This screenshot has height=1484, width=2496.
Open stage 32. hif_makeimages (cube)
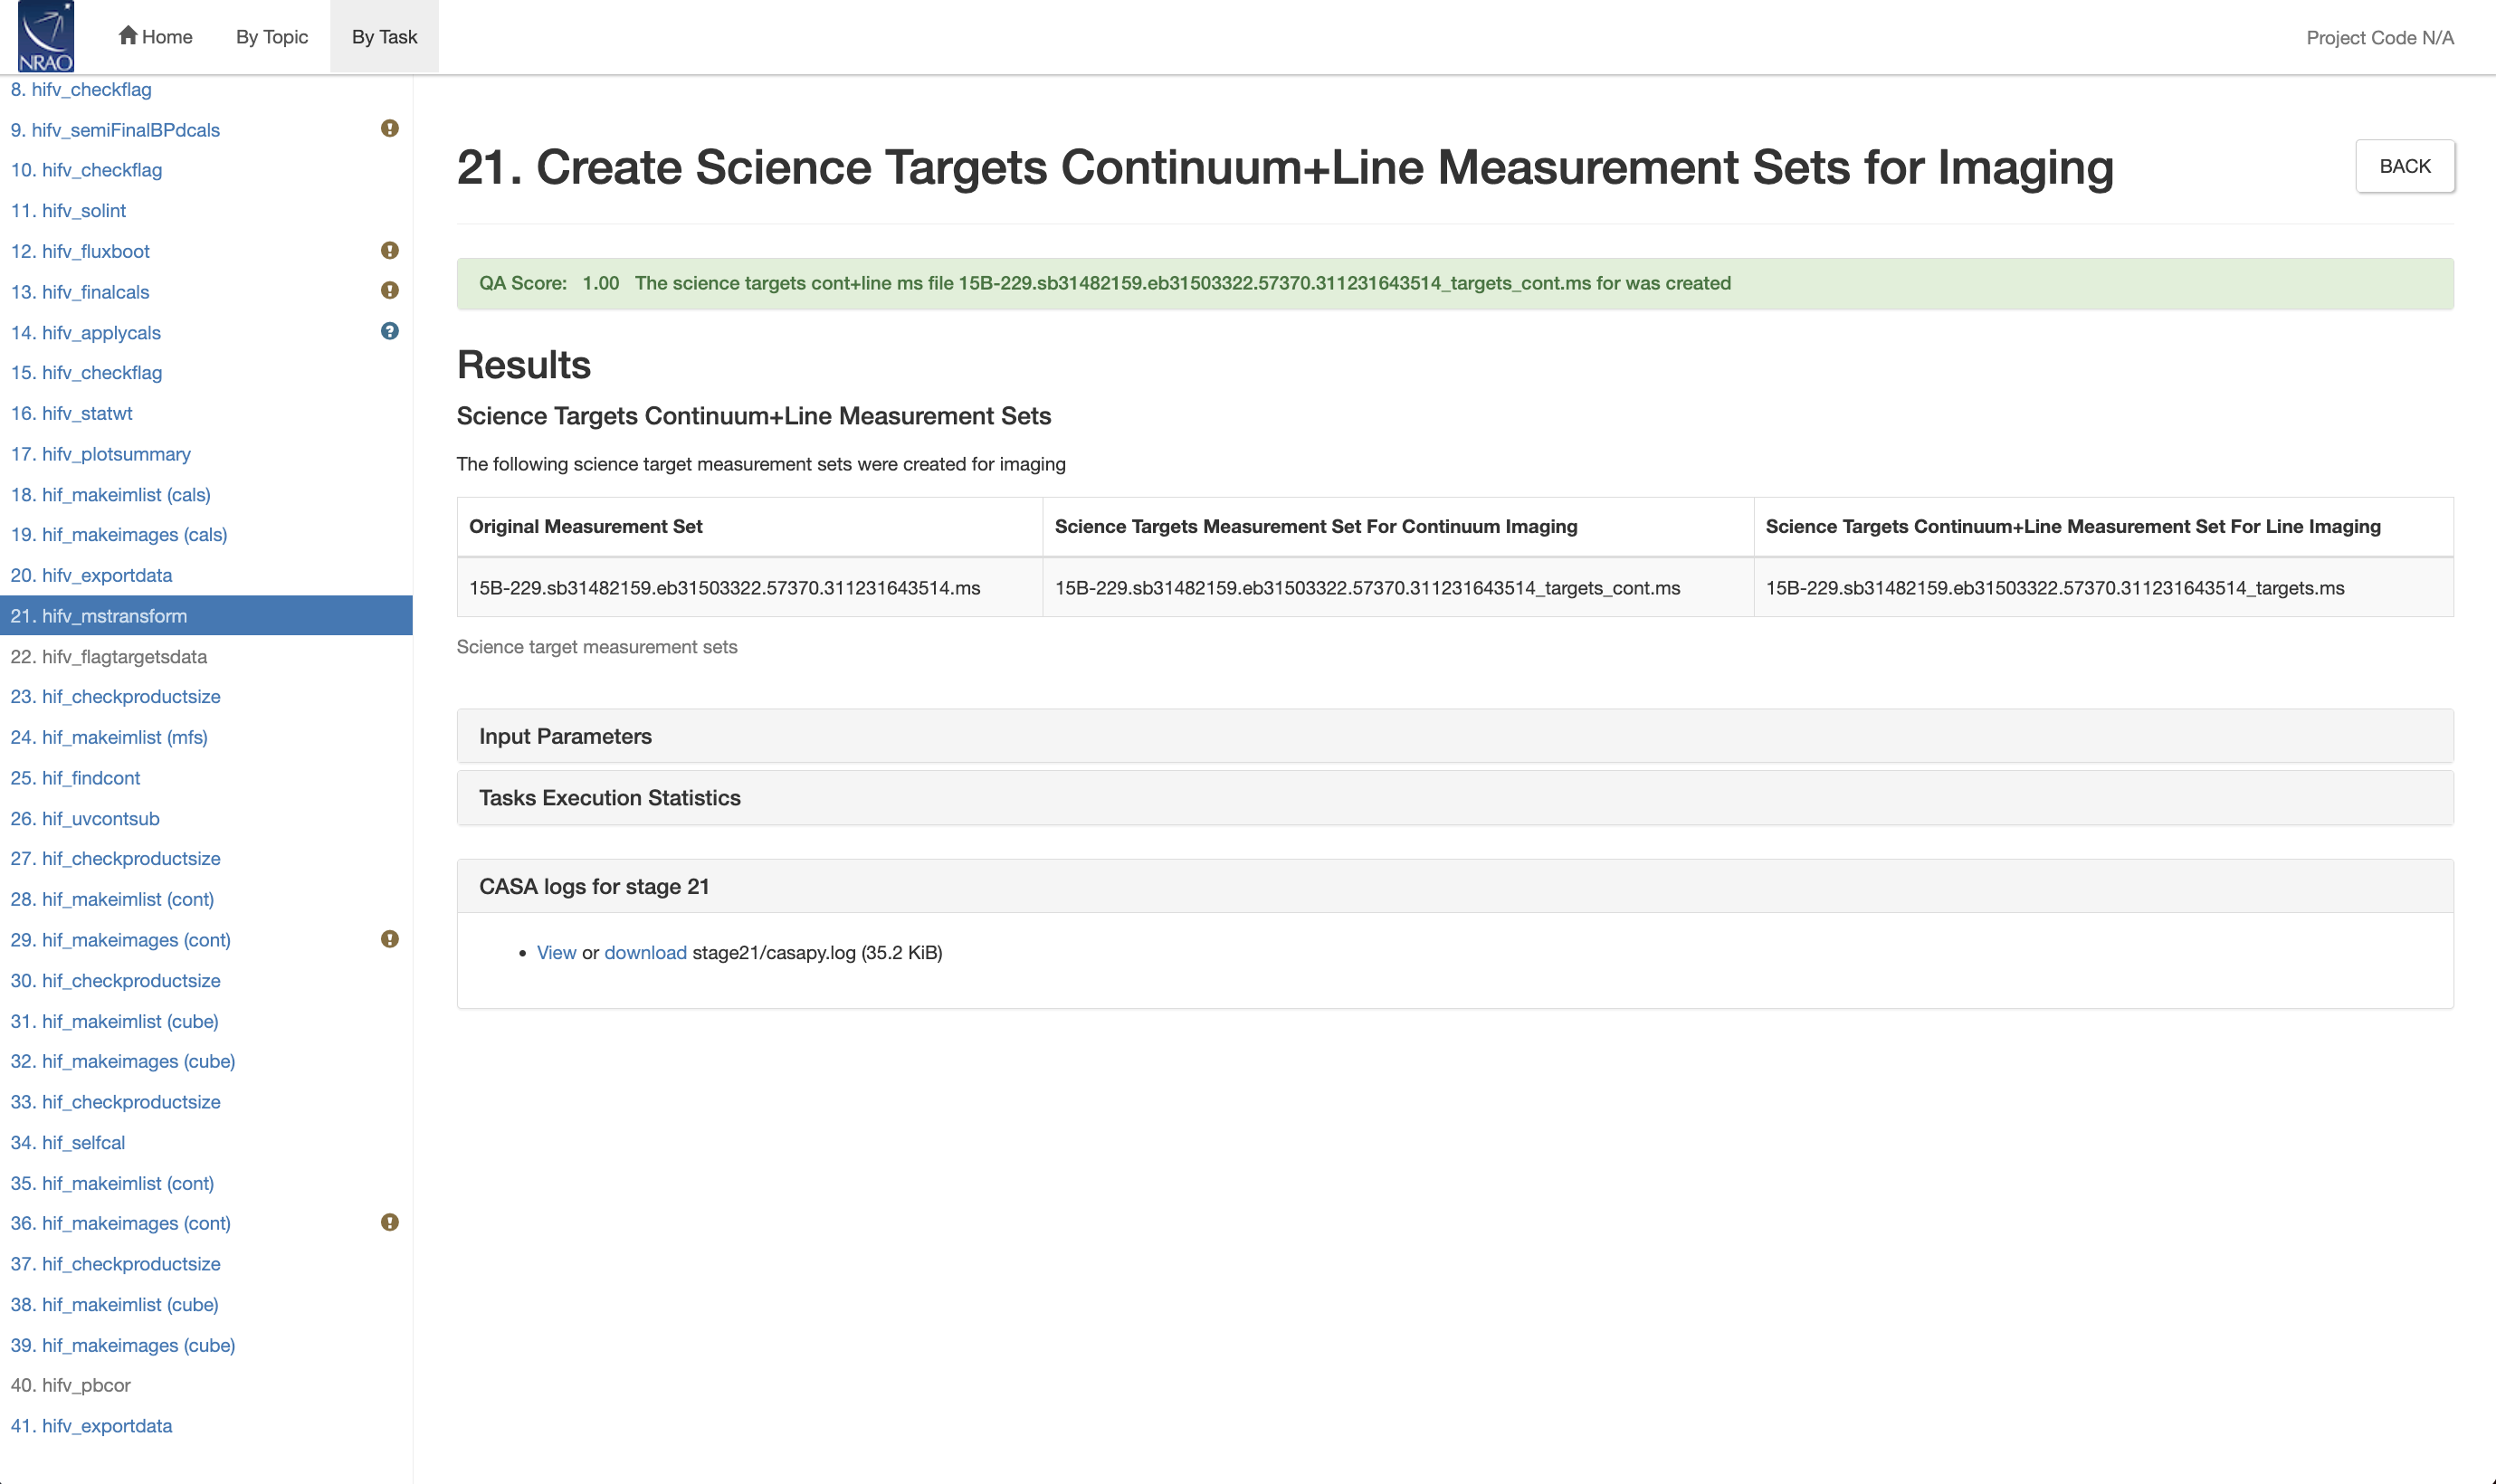123,1061
